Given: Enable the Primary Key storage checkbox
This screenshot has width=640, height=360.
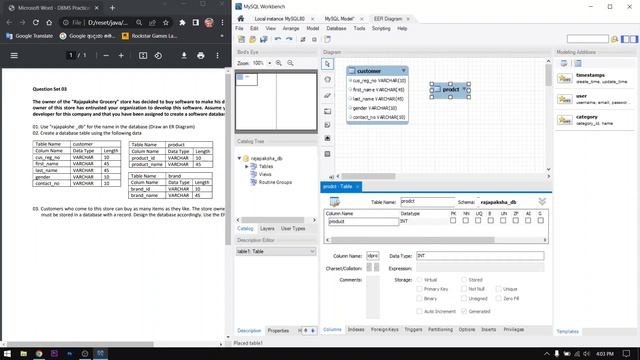Looking at the screenshot, I should (x=420, y=289).
